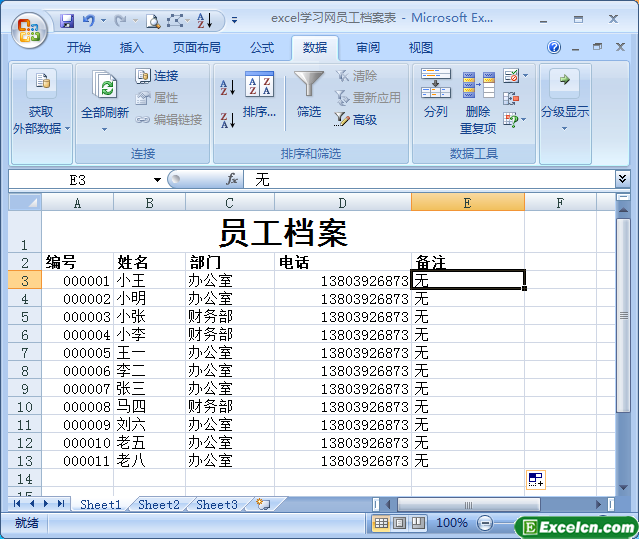Expand the Outline (分级显示) dropdown

click(564, 100)
